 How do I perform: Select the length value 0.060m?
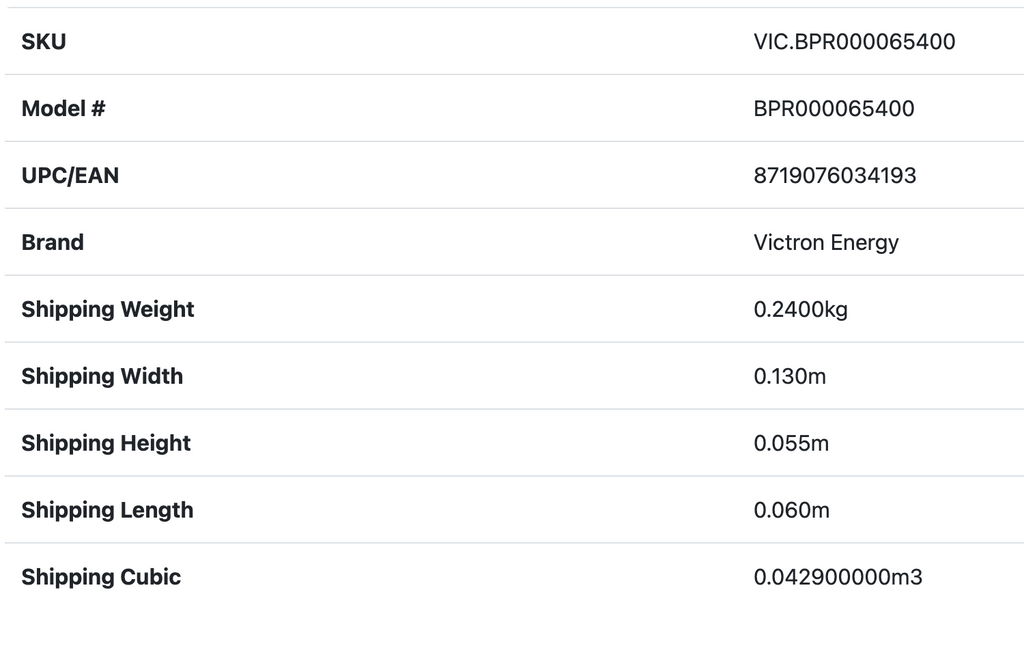pos(791,511)
